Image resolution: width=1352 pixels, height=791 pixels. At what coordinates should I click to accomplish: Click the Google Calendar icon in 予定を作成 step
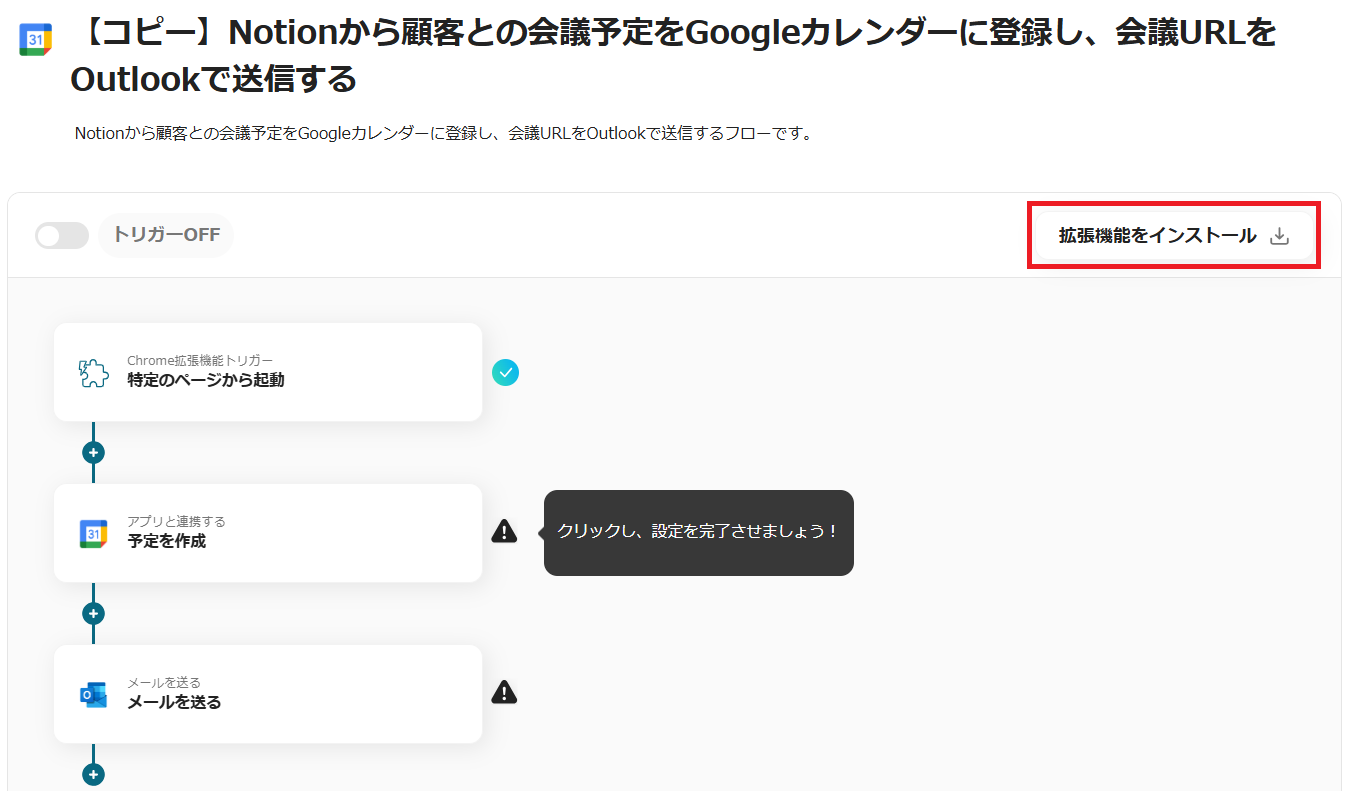(94, 534)
